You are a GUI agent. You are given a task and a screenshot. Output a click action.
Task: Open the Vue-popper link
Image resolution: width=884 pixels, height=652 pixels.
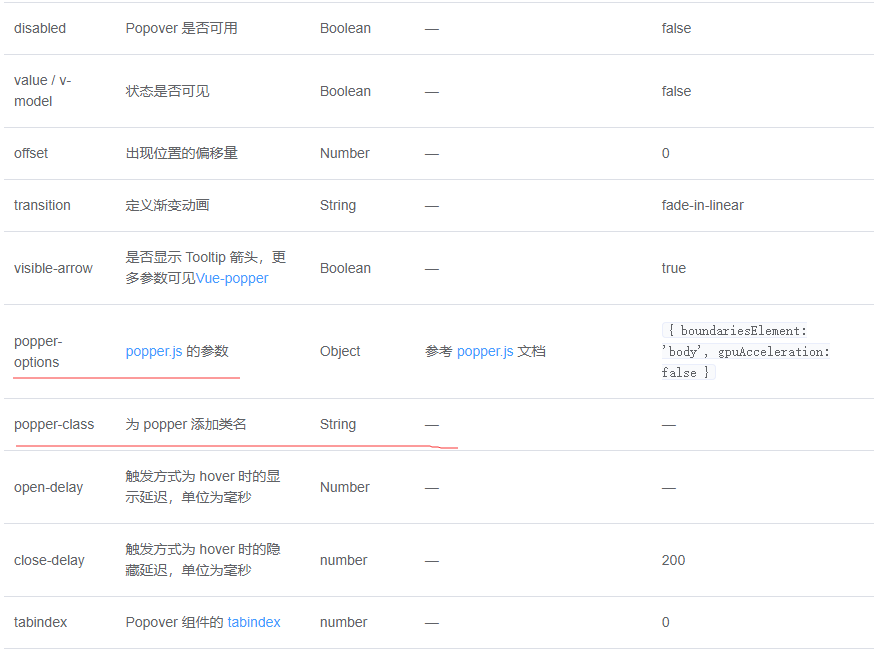[232, 278]
